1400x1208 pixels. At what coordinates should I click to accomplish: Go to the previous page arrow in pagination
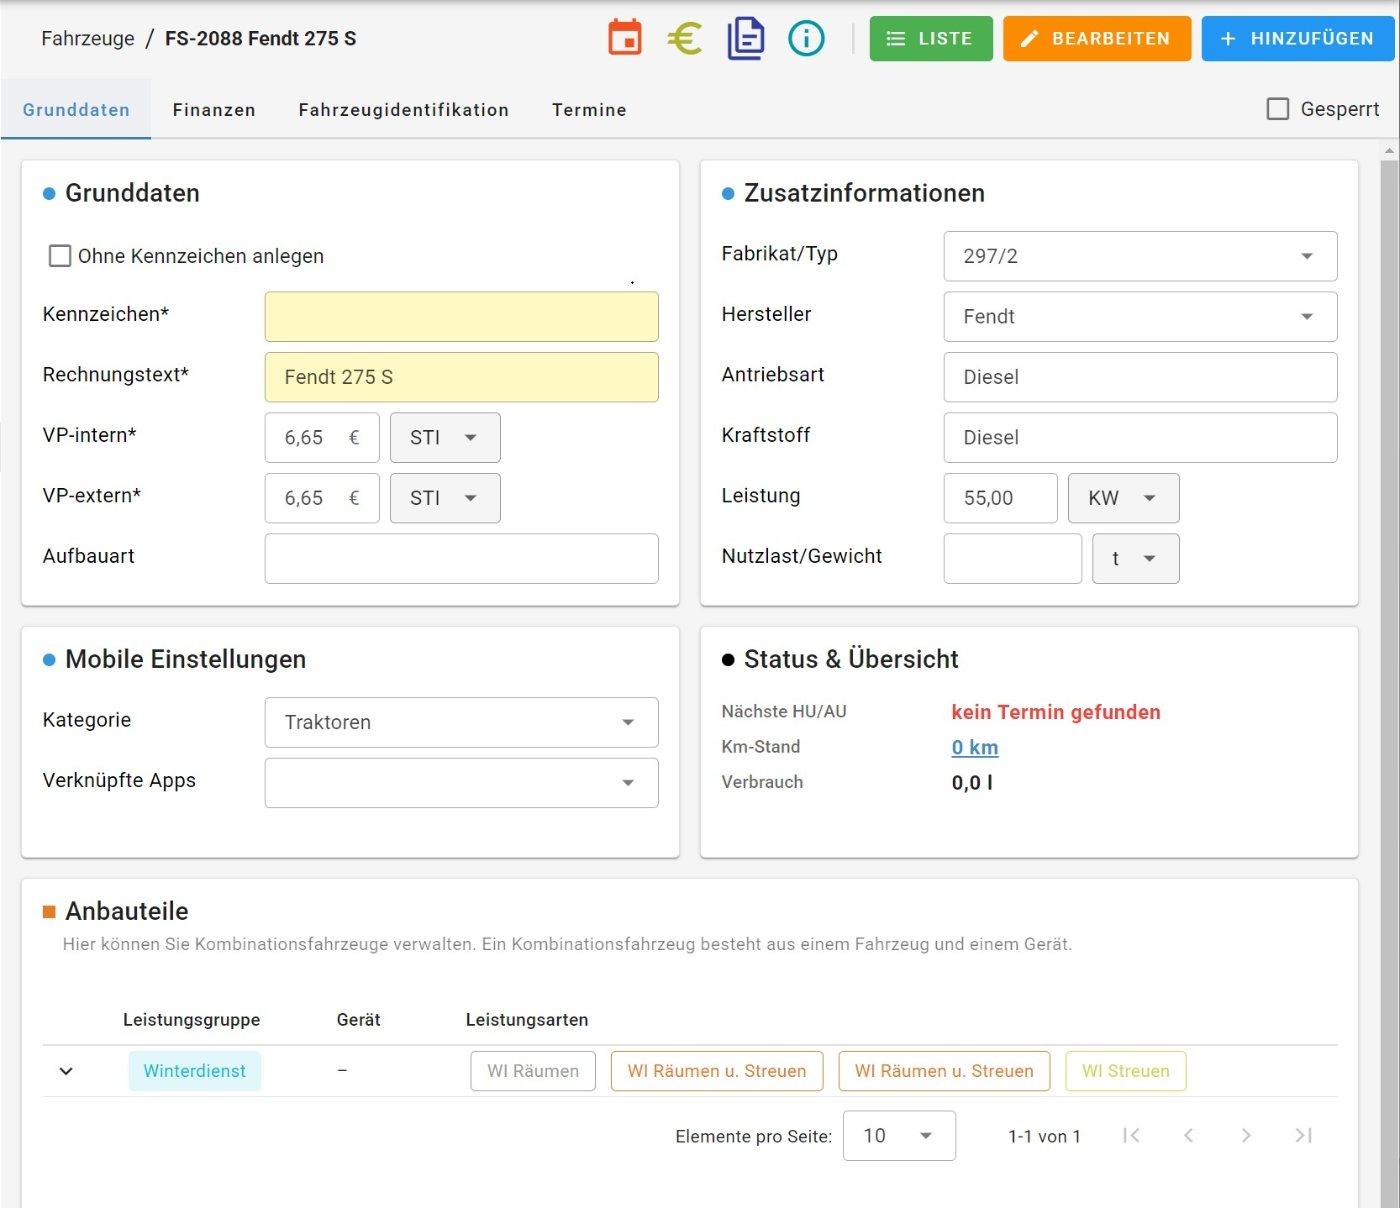pyautogui.click(x=1188, y=1135)
